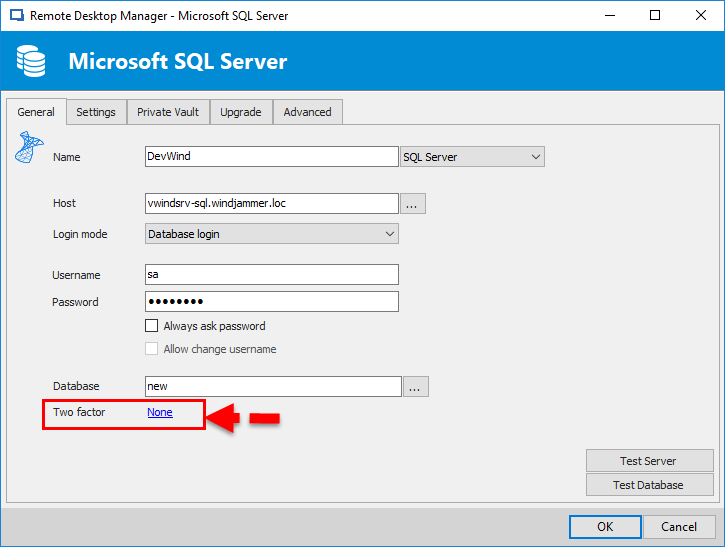
Task: Click the Two factor None link
Action: point(160,412)
